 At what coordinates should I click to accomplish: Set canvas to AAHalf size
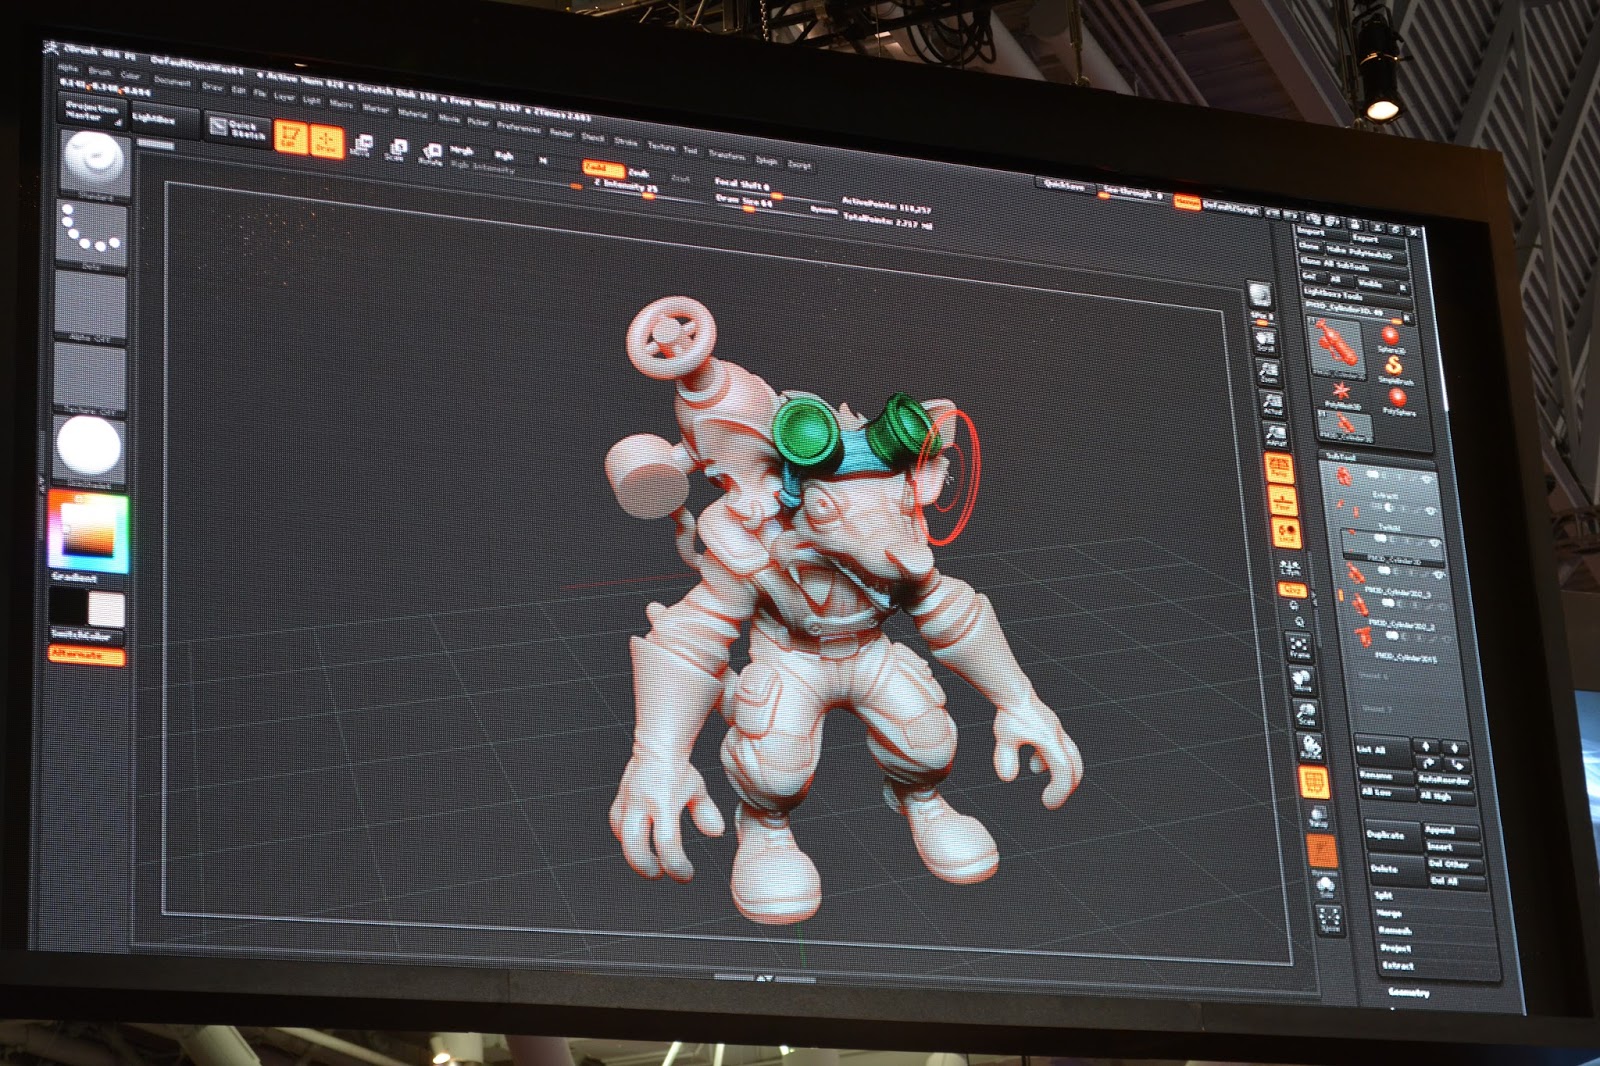[1275, 436]
